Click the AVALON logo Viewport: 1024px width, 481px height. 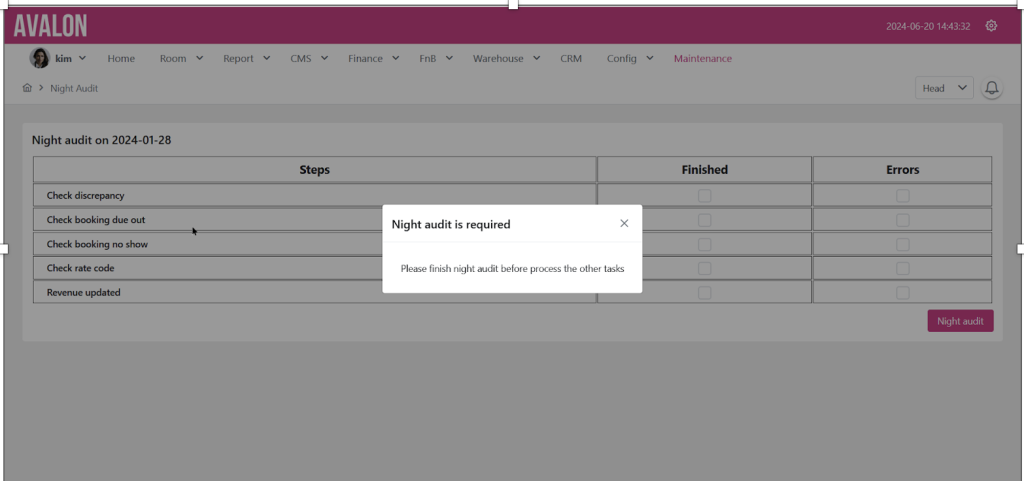50,26
